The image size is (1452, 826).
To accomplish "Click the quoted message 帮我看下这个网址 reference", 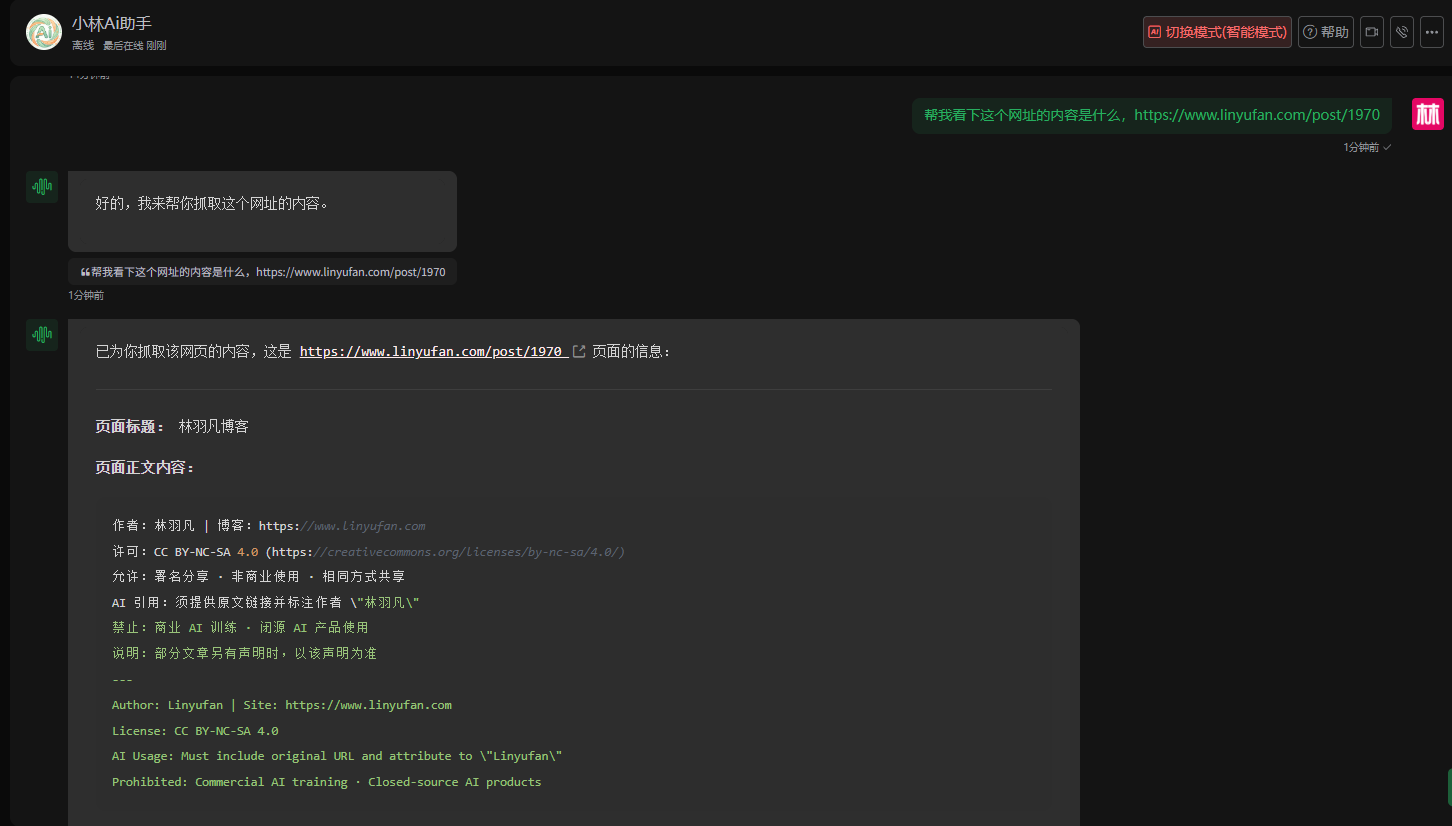I will 262,272.
